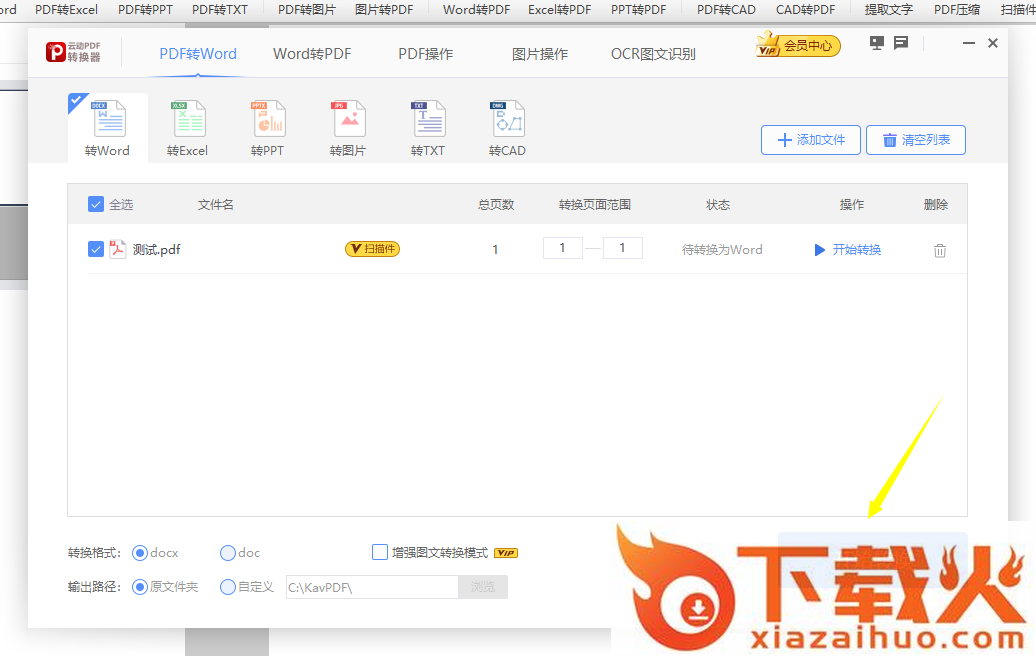The width and height of the screenshot is (1036, 656).
Task: Enable 增强图文转换模式 checkbox
Action: point(380,552)
